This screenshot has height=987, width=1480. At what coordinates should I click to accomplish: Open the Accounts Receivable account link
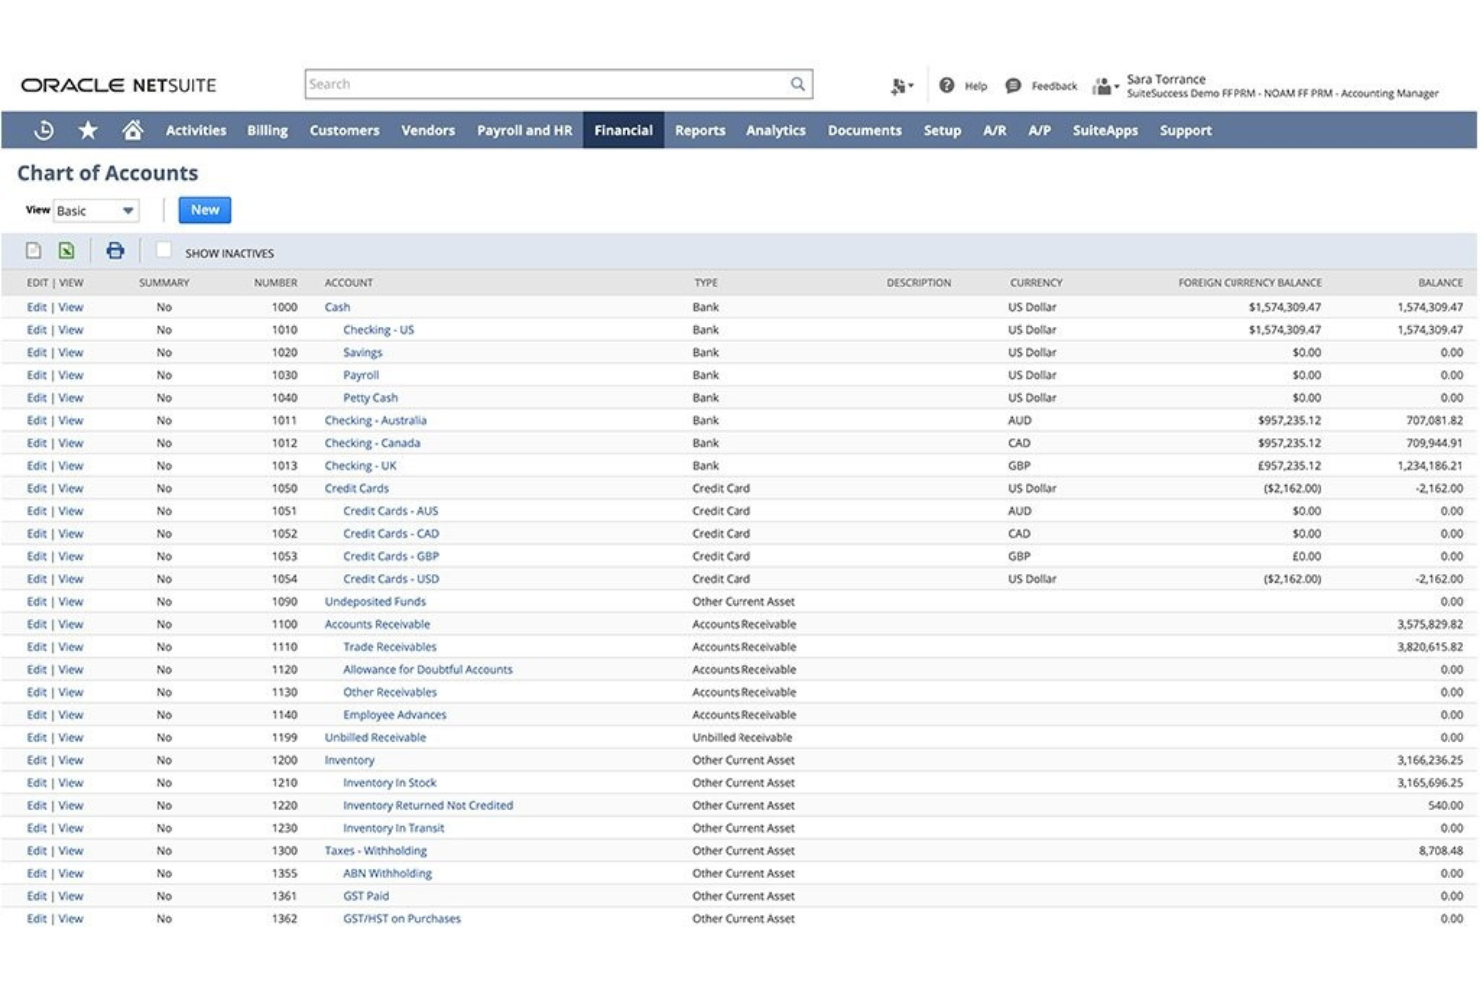pyautogui.click(x=377, y=624)
